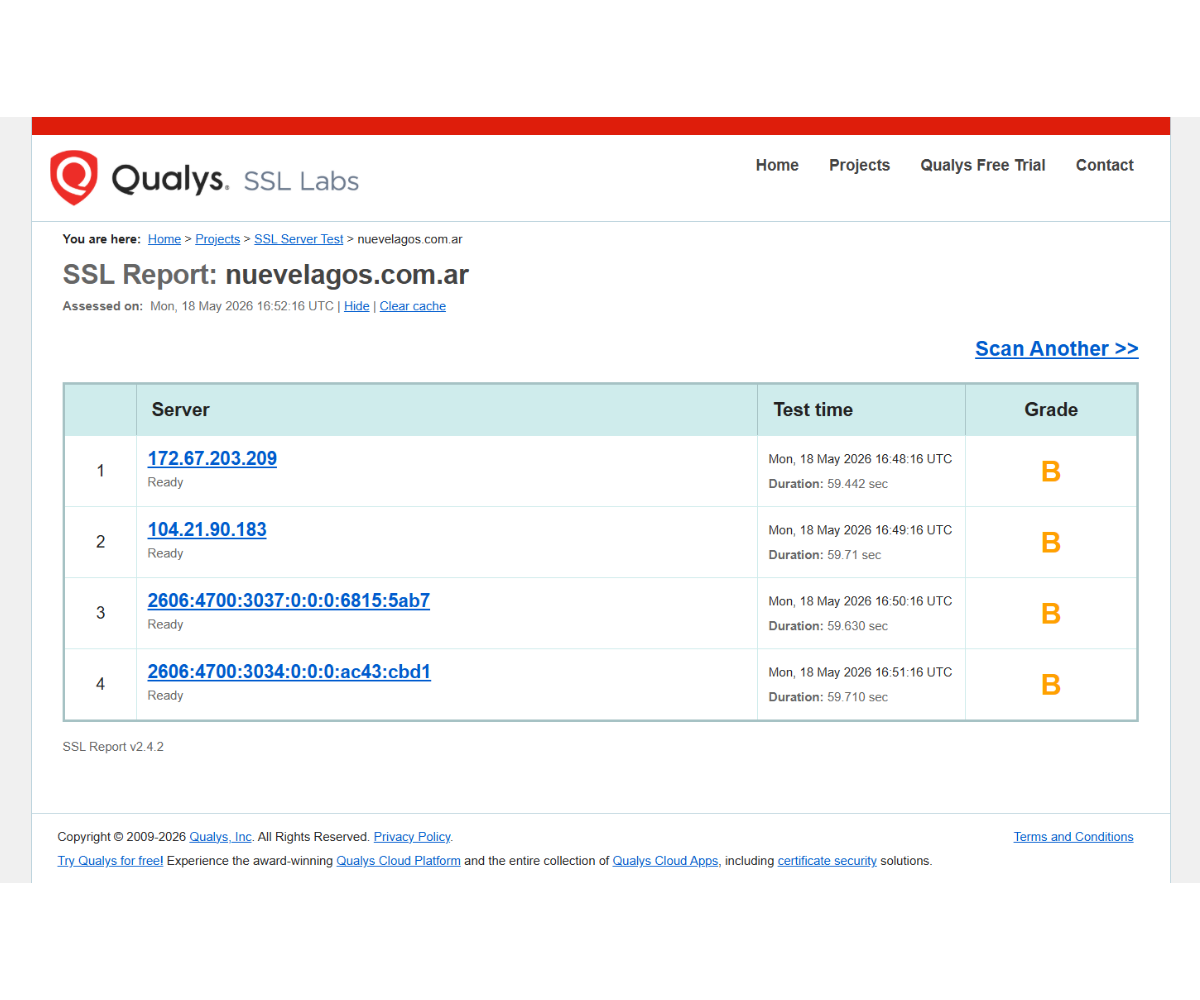Open the certificate security link
This screenshot has width=1200, height=1000.
pyautogui.click(x=827, y=860)
